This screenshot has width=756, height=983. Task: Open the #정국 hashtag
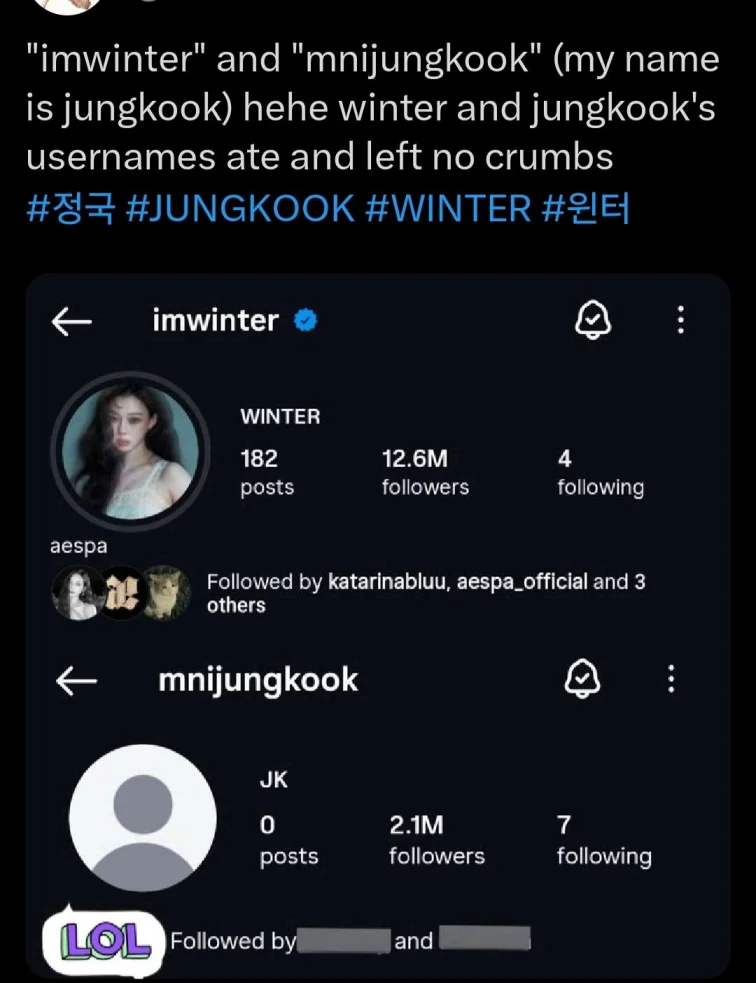coord(71,209)
